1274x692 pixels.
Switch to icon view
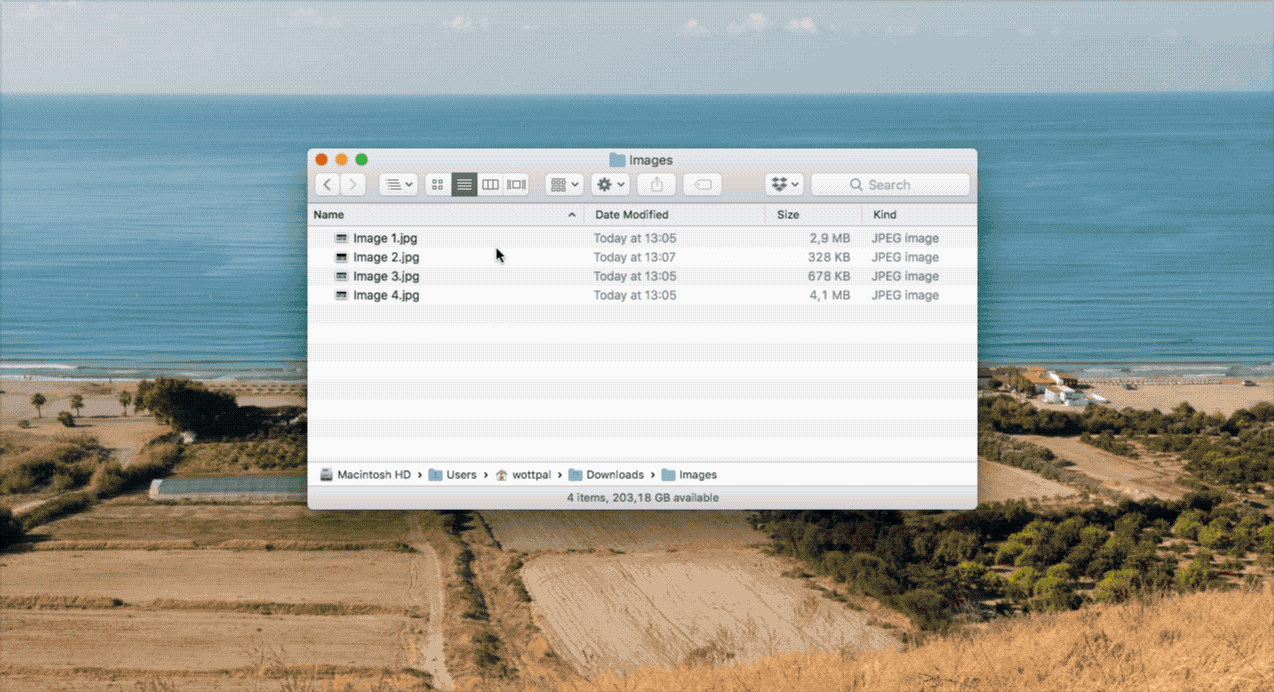[x=437, y=185]
